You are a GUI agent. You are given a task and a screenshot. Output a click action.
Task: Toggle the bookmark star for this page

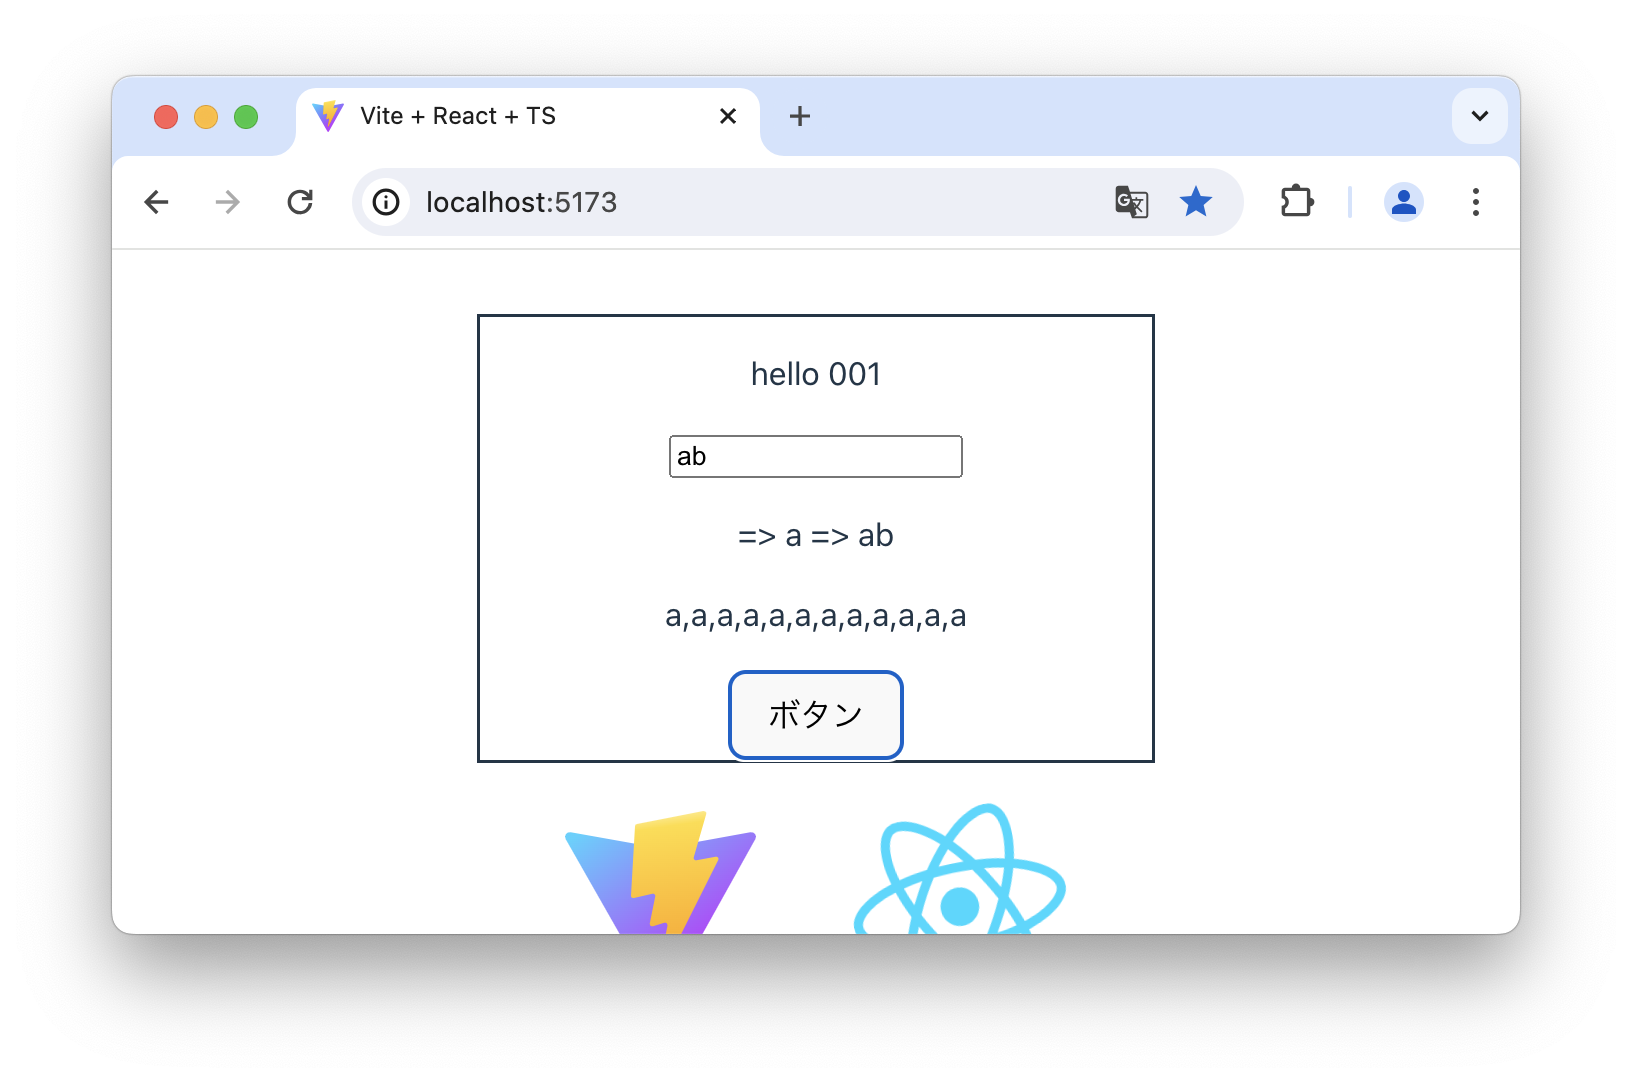(1195, 202)
